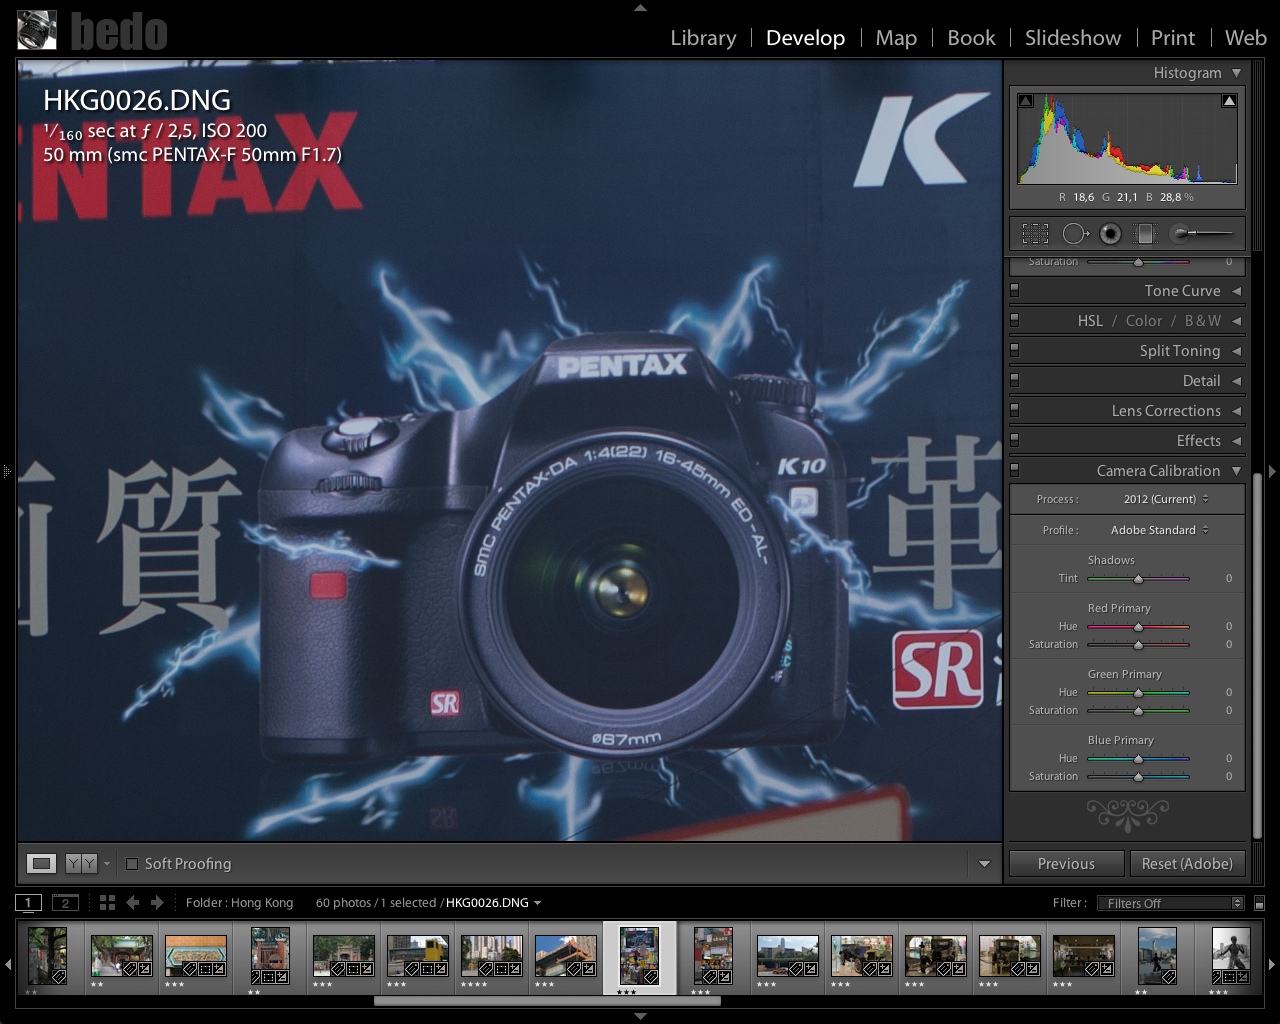The height and width of the screenshot is (1024, 1280).
Task: Open the toolbar content dropdown arrow
Action: pos(984,864)
